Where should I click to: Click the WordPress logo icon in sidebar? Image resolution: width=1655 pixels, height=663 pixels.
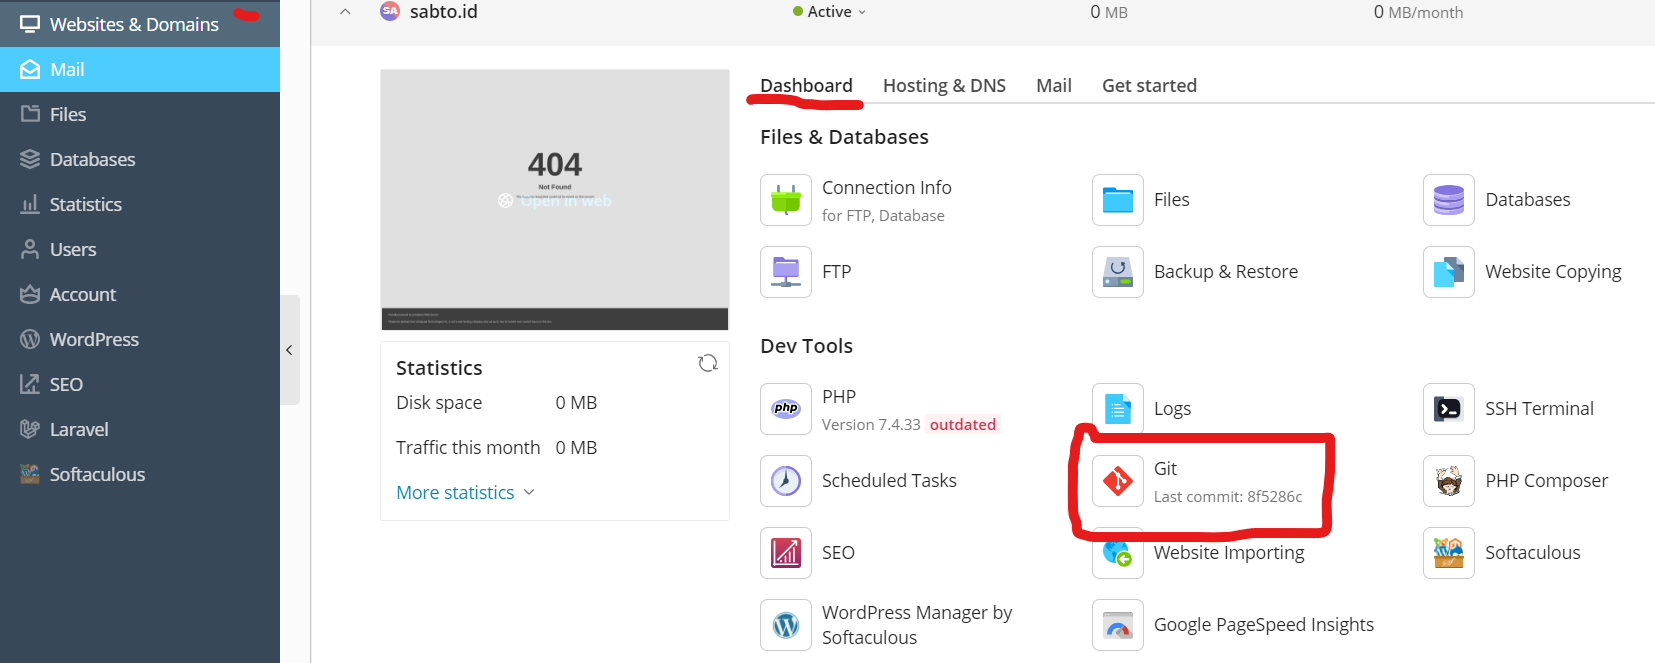click(x=30, y=340)
